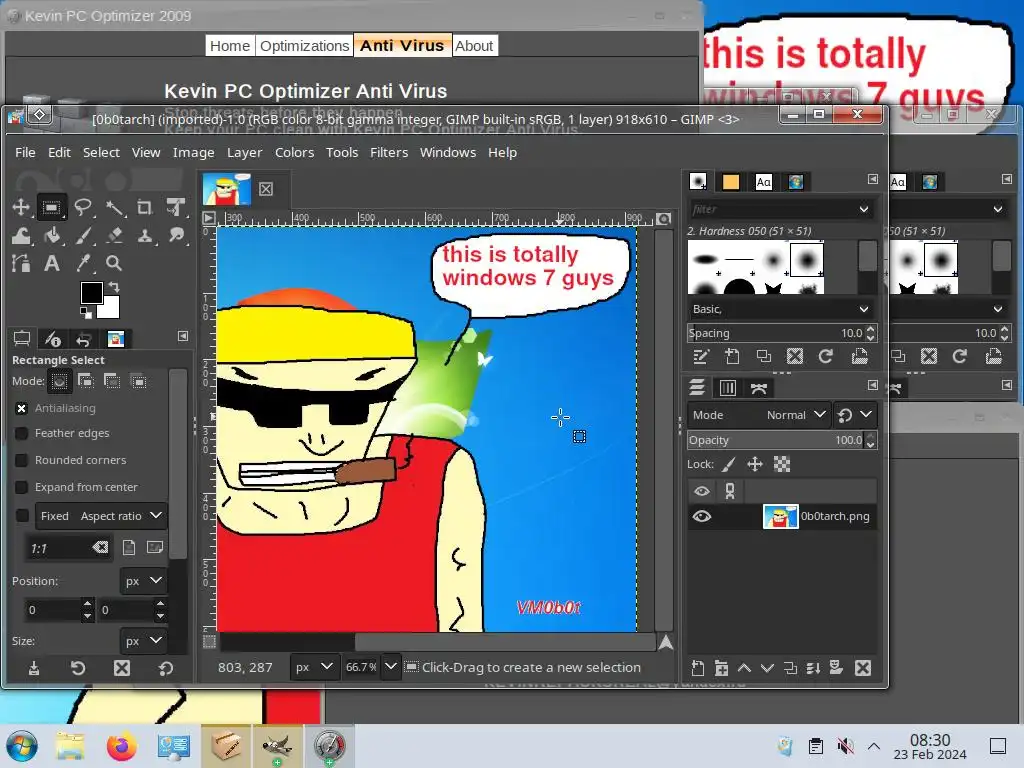Screen dimensions: 1024x768
Task: Enable the Fixed Aspect ratio checkbox
Action: (x=22, y=516)
